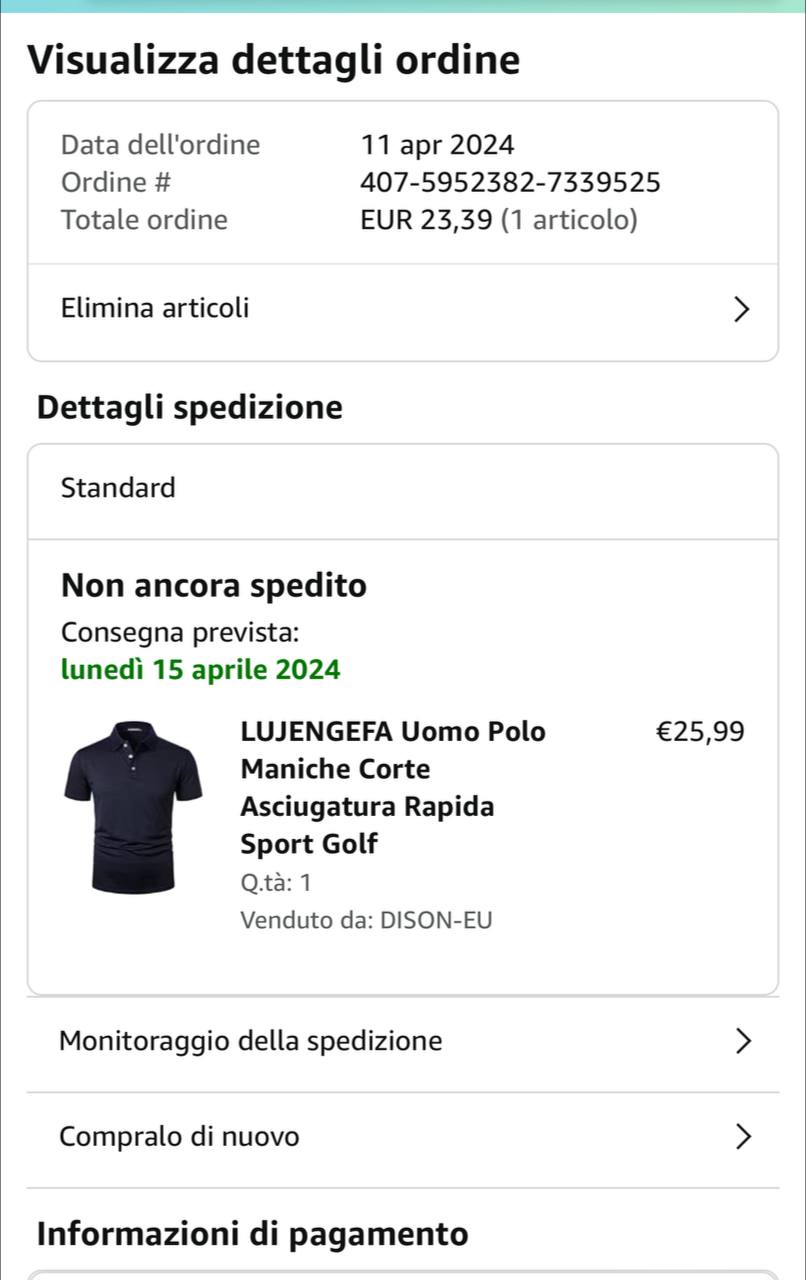The image size is (806, 1280).
Task: Tap the green delivery date lunedì 15 aprile
Action: [200, 670]
